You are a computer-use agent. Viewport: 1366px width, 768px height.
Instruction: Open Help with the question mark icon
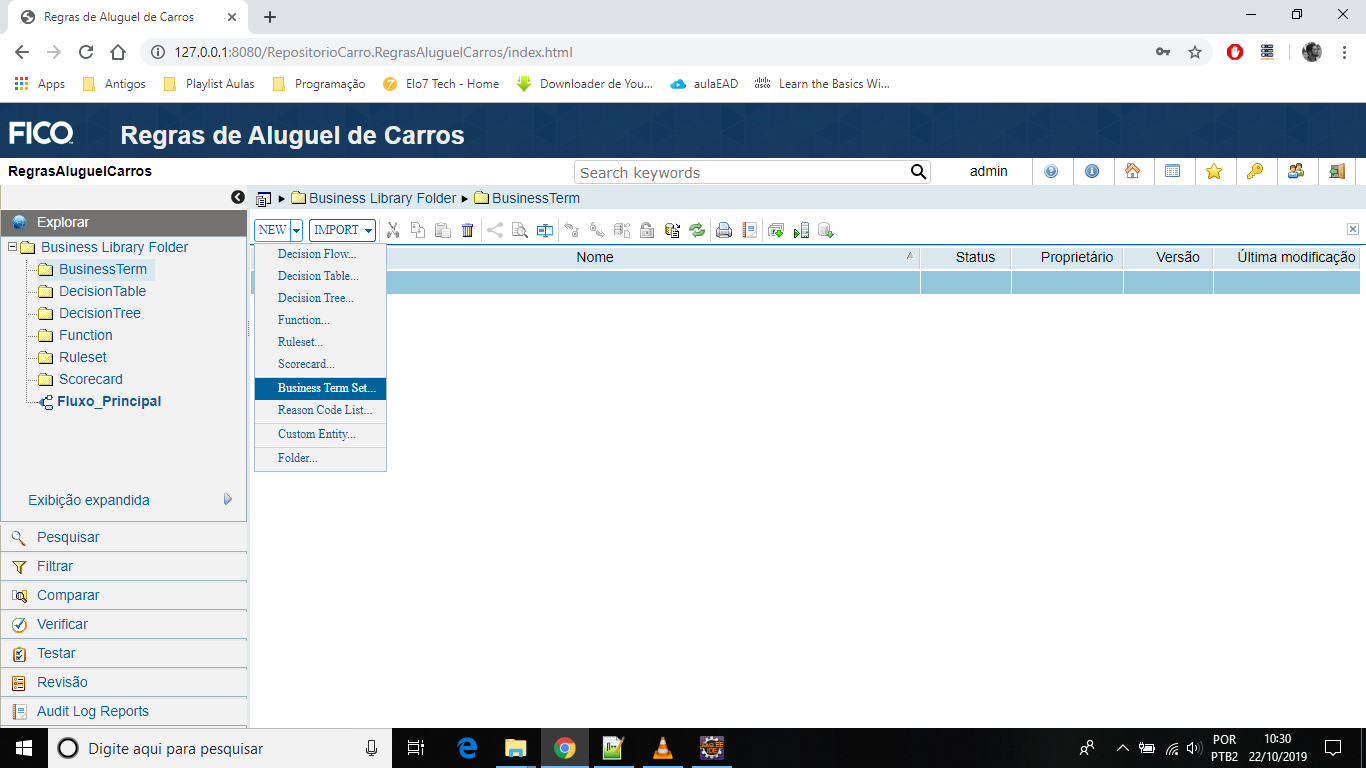[1051, 172]
